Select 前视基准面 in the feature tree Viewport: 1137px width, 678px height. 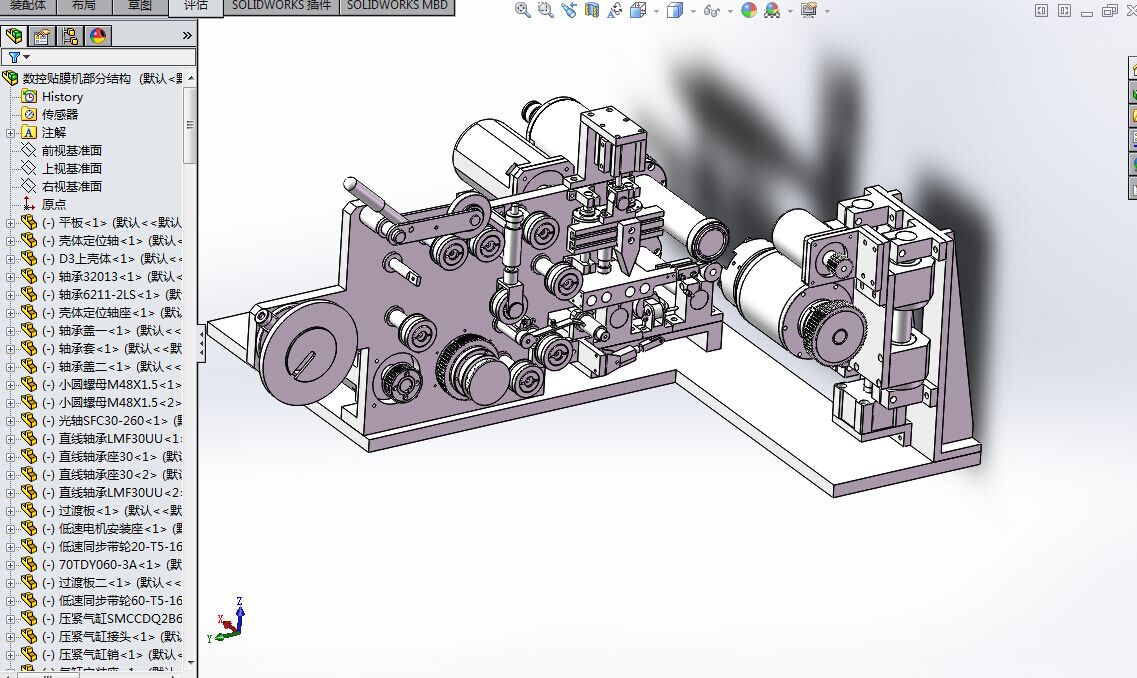point(71,150)
